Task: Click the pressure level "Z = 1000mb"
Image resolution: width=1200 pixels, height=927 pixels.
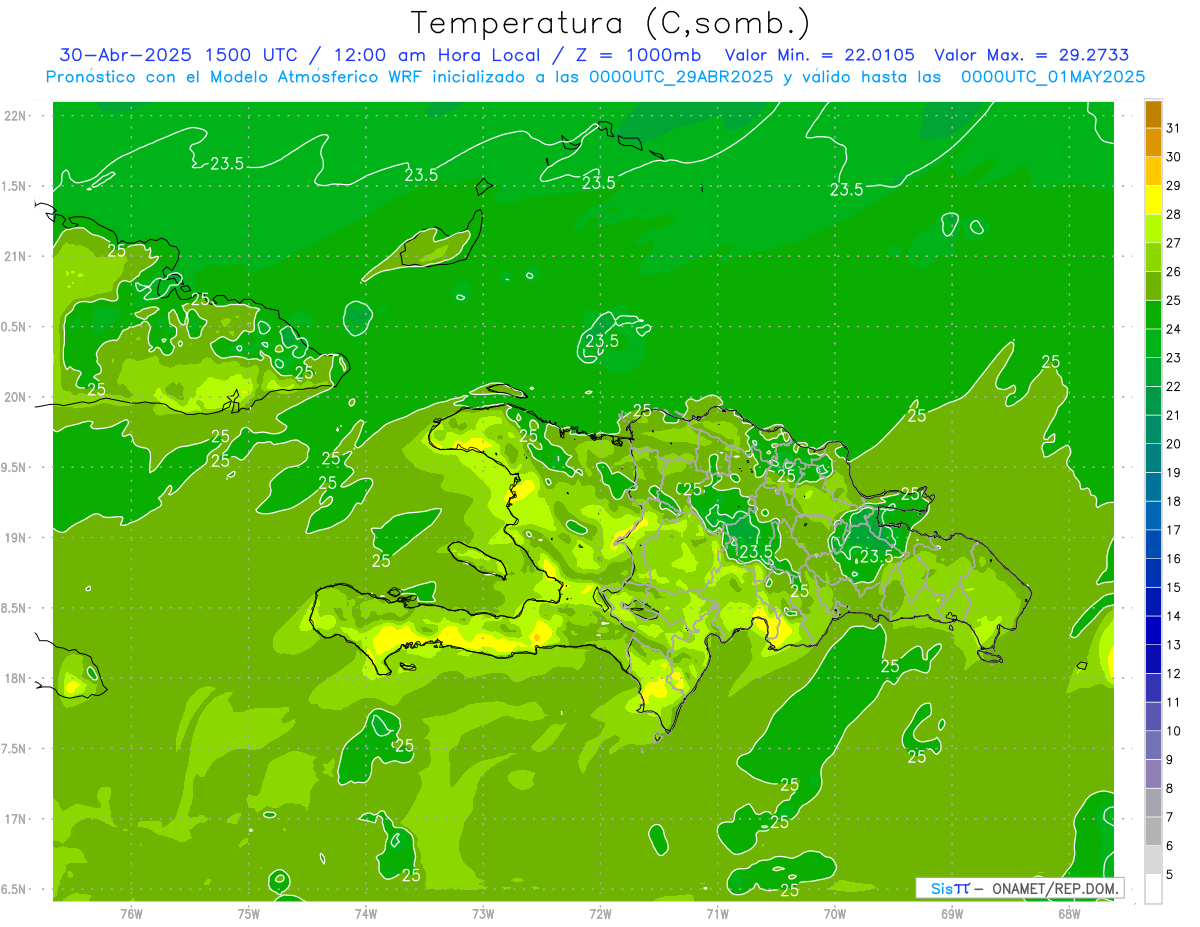Action: tap(635, 55)
